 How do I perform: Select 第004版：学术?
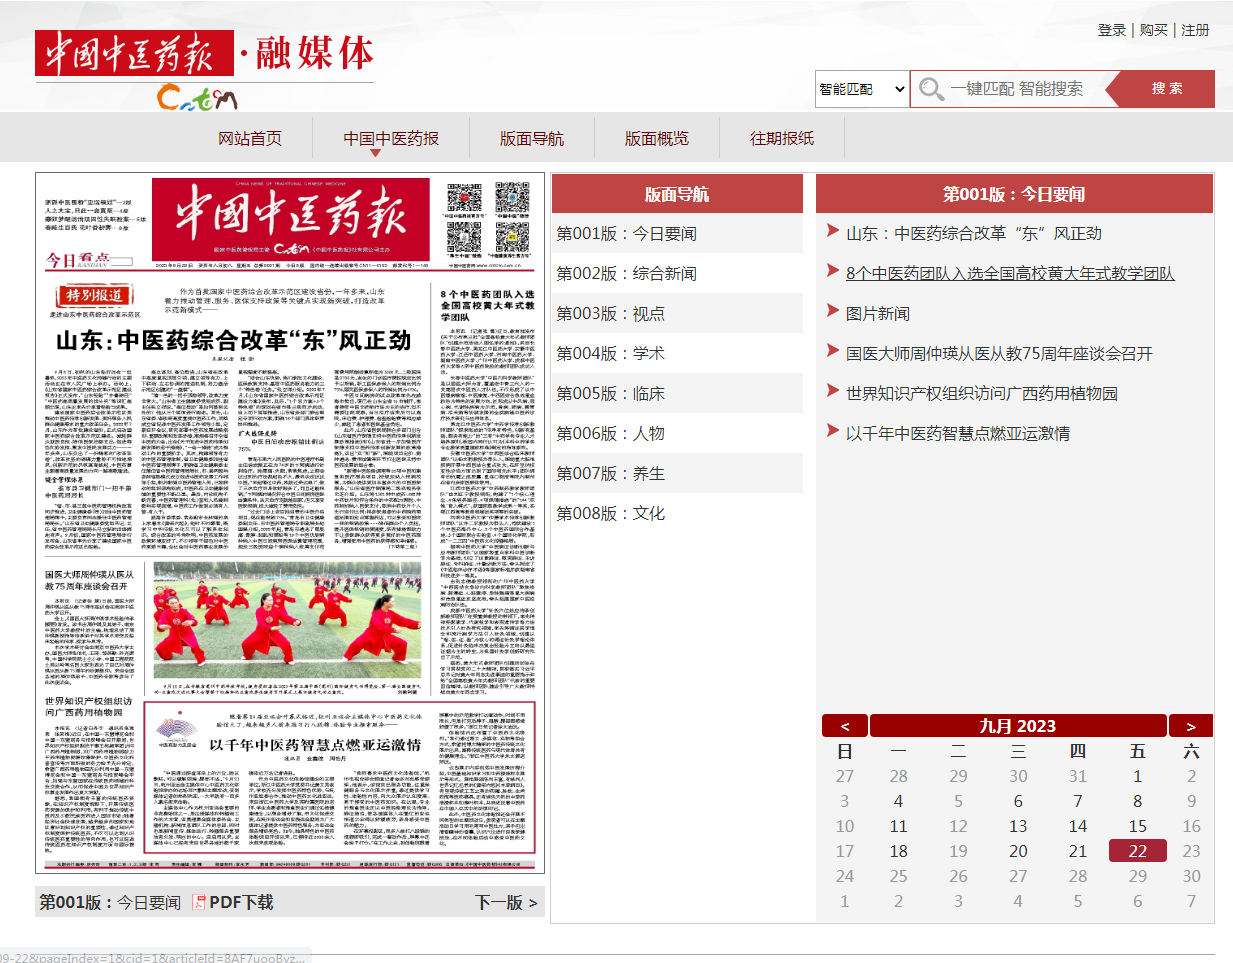point(611,353)
